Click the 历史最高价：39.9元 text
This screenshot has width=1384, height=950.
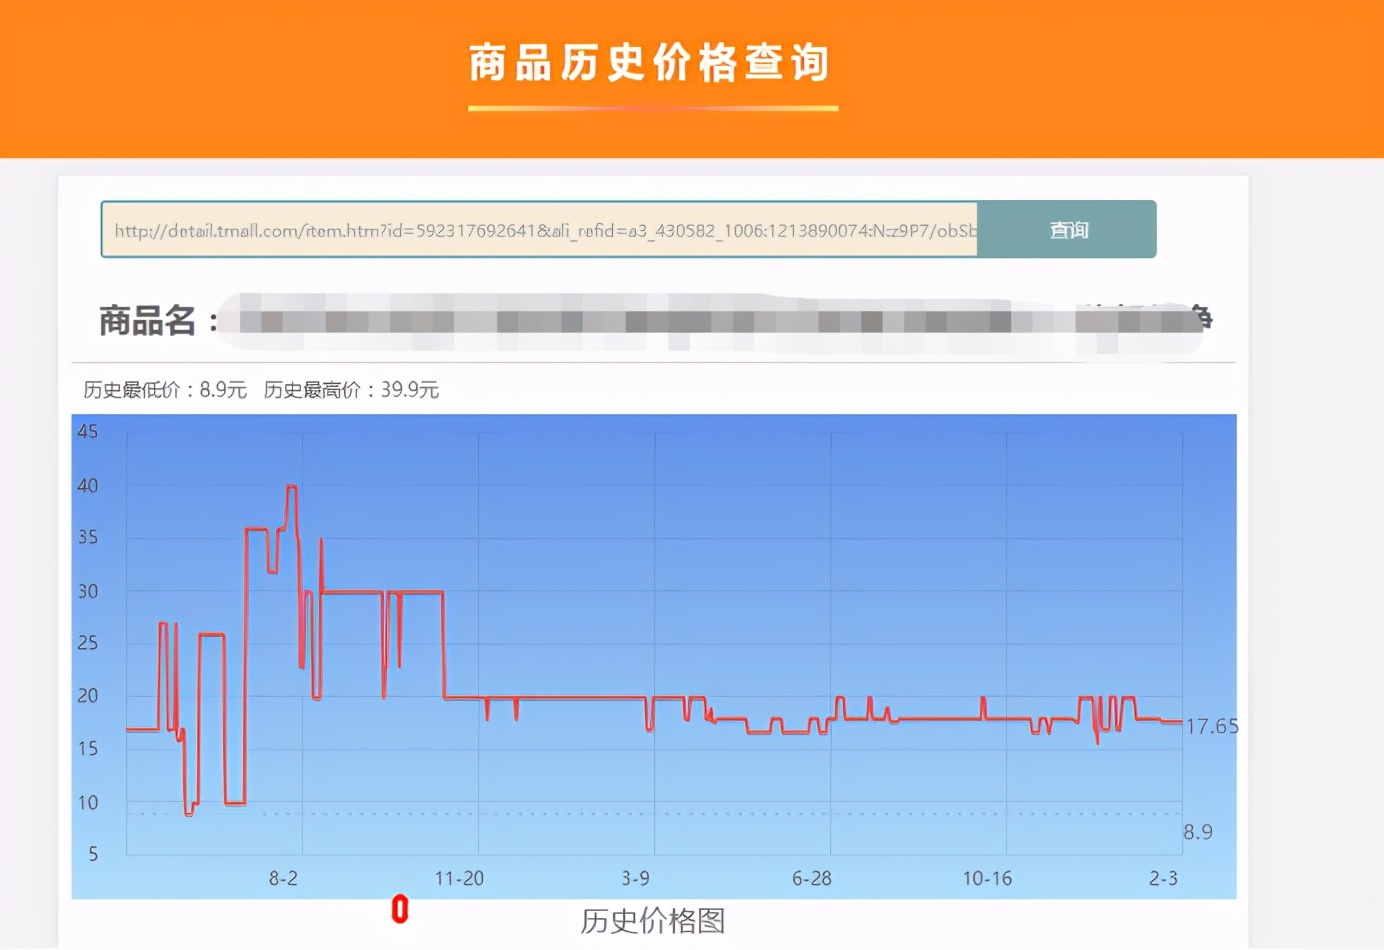[351, 390]
